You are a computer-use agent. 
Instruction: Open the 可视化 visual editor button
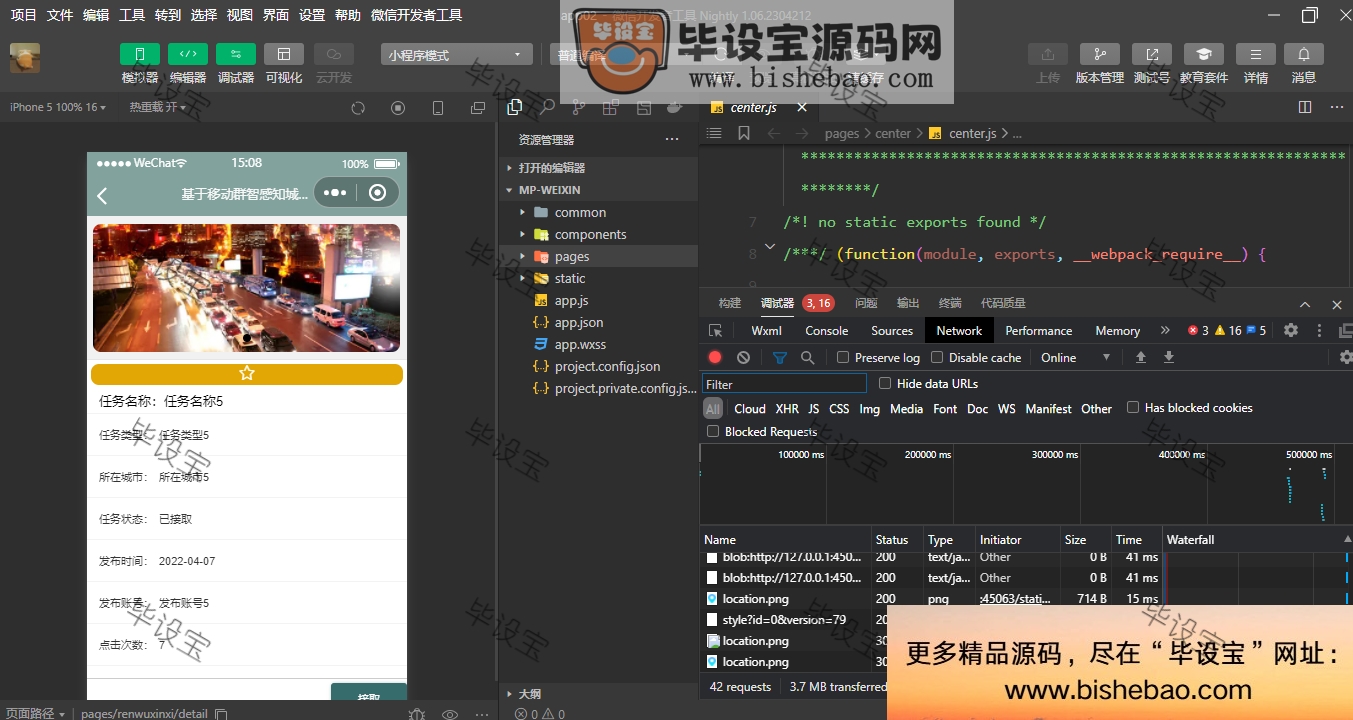[x=284, y=54]
